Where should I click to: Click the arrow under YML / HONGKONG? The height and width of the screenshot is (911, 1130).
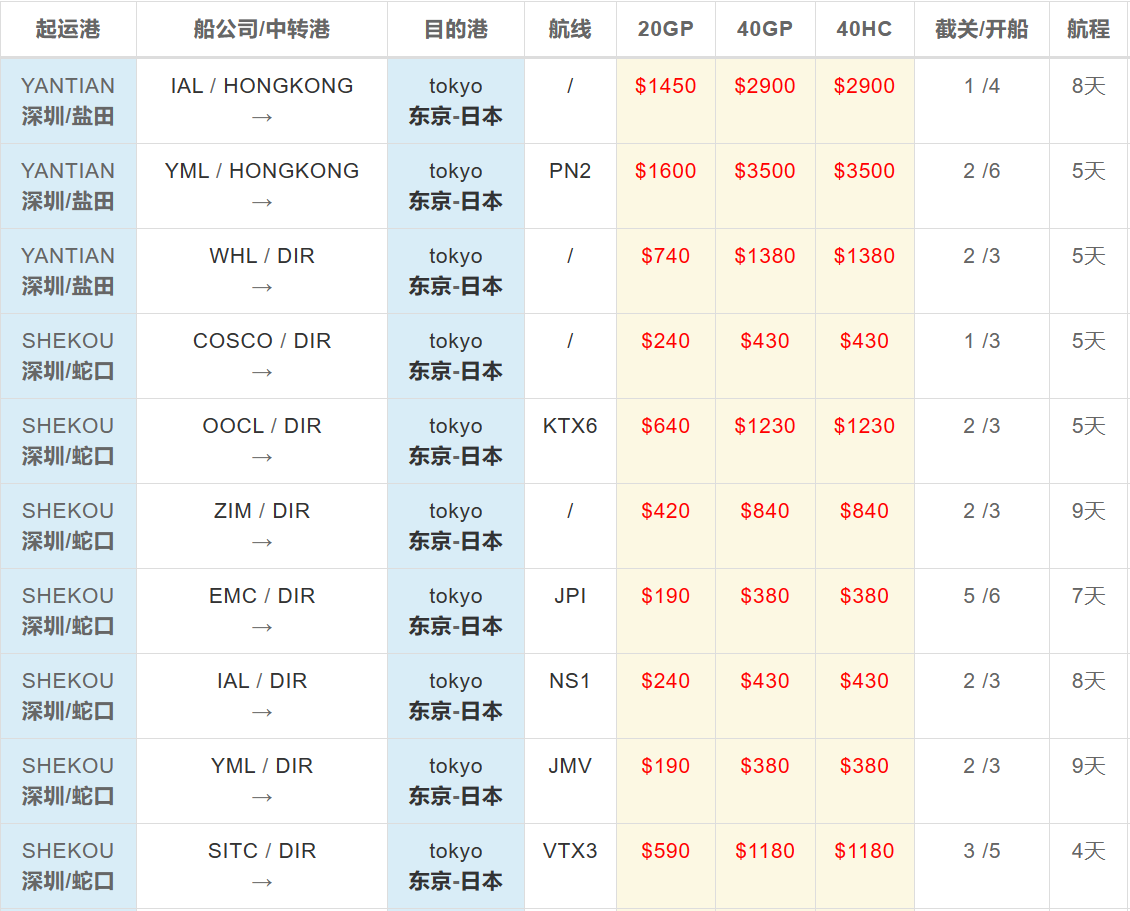tap(262, 202)
